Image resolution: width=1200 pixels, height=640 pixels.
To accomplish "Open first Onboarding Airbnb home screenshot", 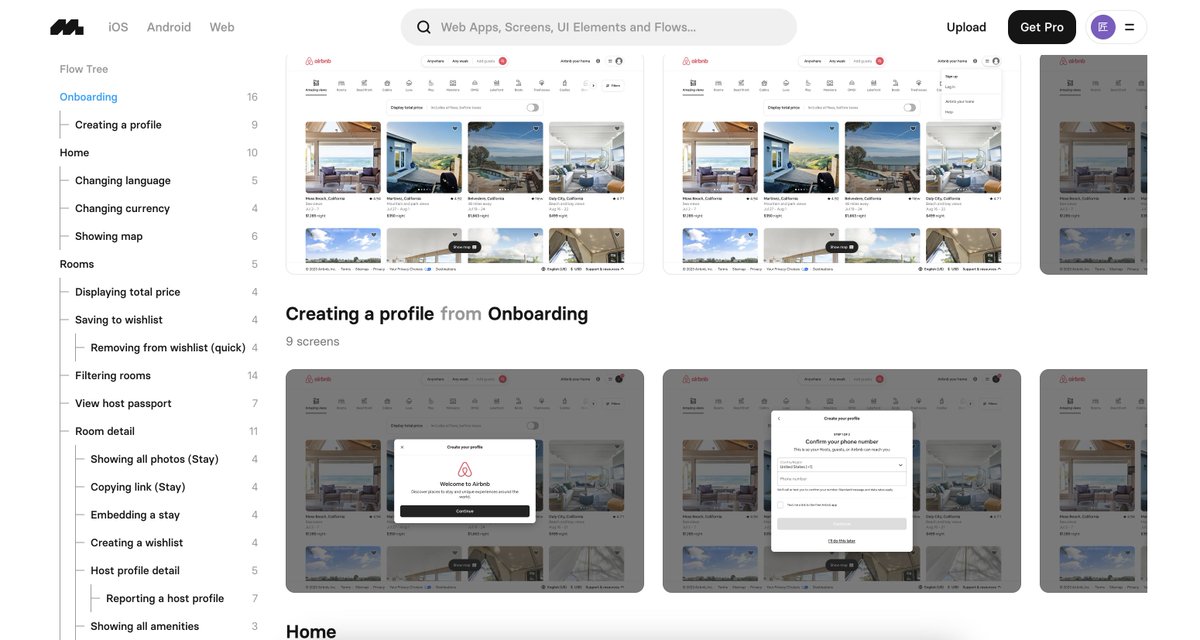I will coord(465,163).
